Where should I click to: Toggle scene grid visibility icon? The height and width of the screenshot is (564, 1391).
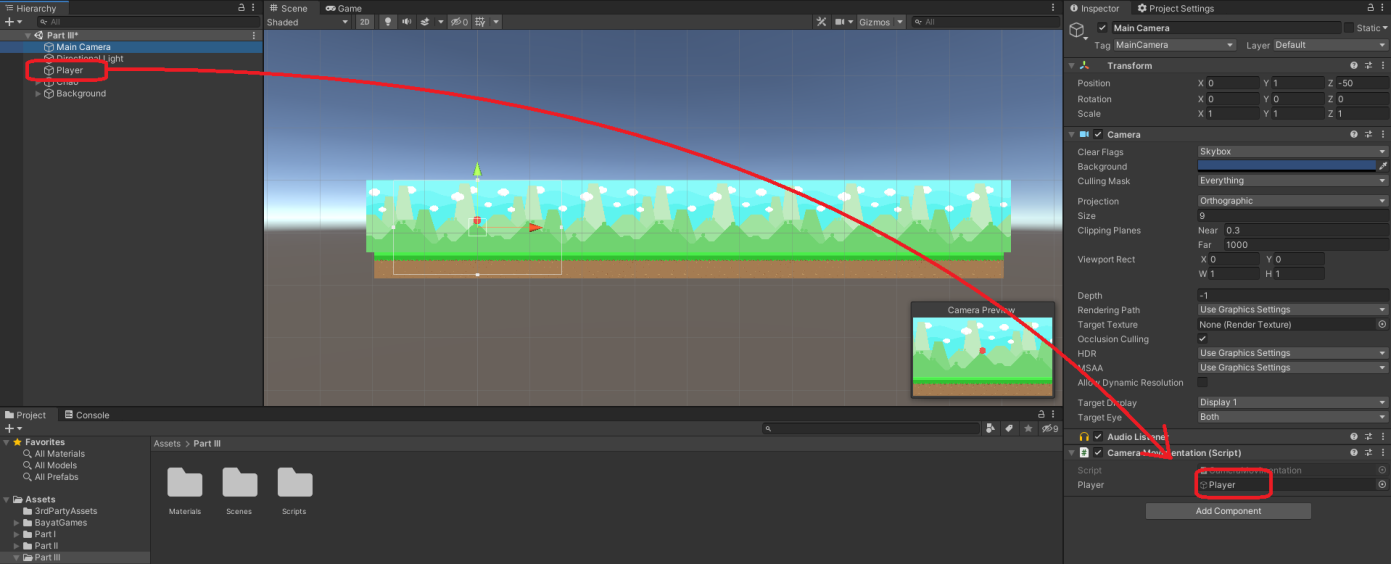pos(482,22)
